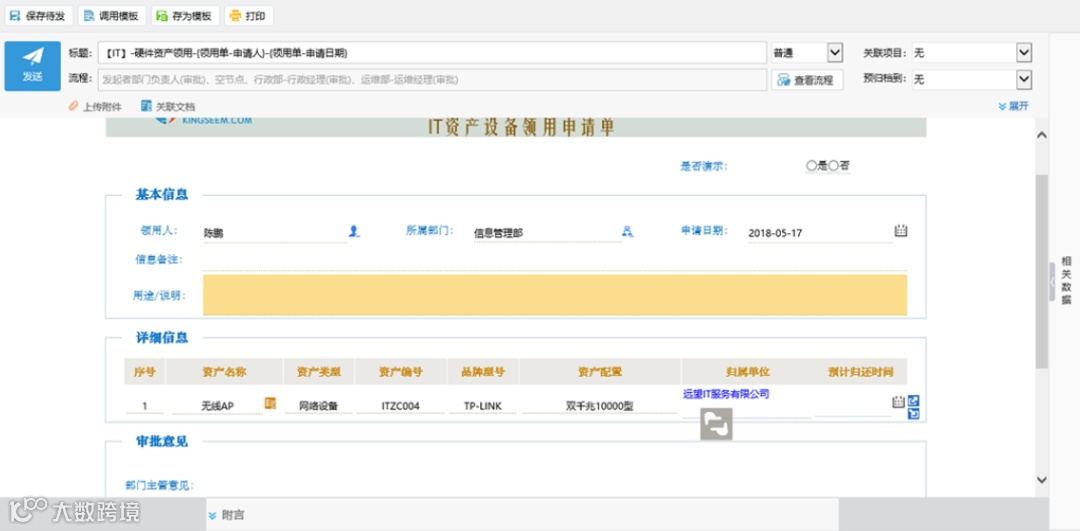Image resolution: width=1080 pixels, height=531 pixels.
Task: Click the vertical scrollbar thumb of the form
Action: coord(1041,271)
